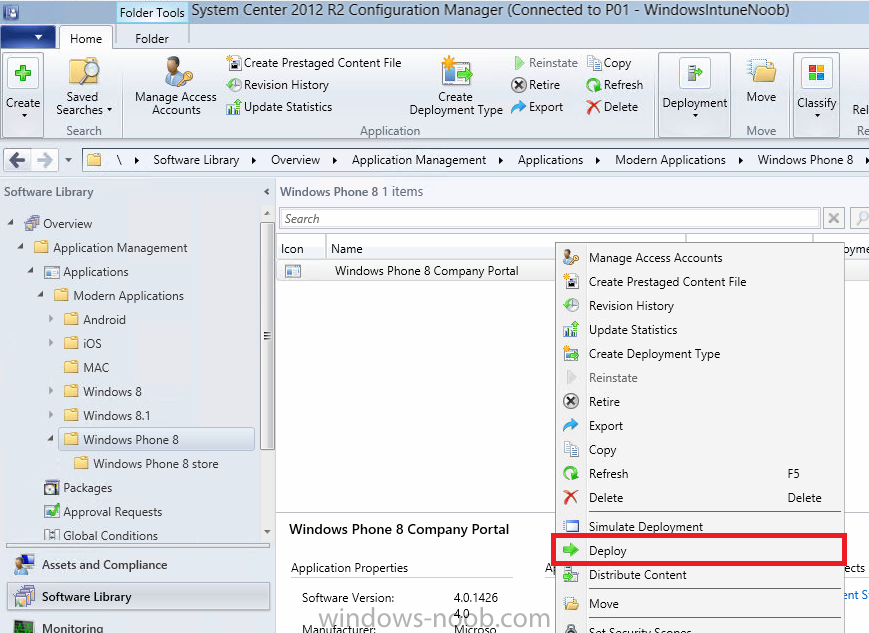Choose Revision History from the context menu
Screen dimensions: 869x633
699,305
